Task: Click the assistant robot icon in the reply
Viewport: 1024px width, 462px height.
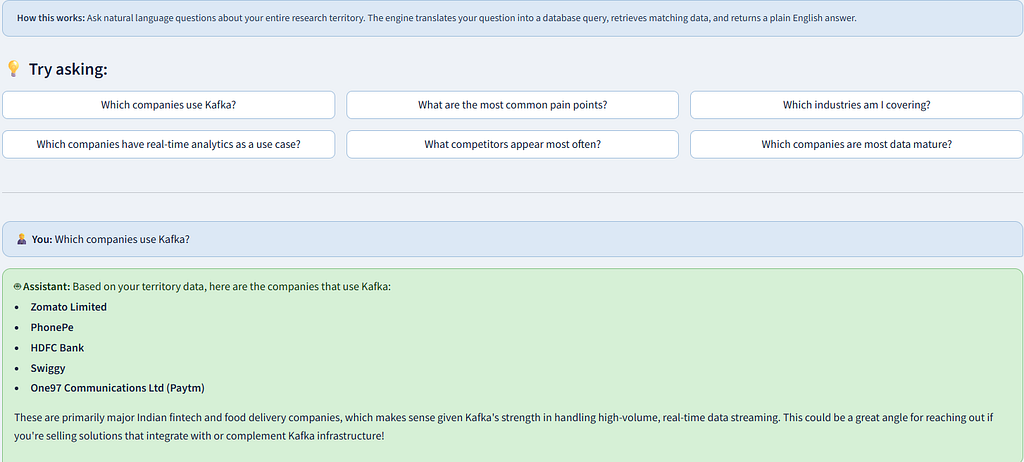Action: [x=17, y=287]
